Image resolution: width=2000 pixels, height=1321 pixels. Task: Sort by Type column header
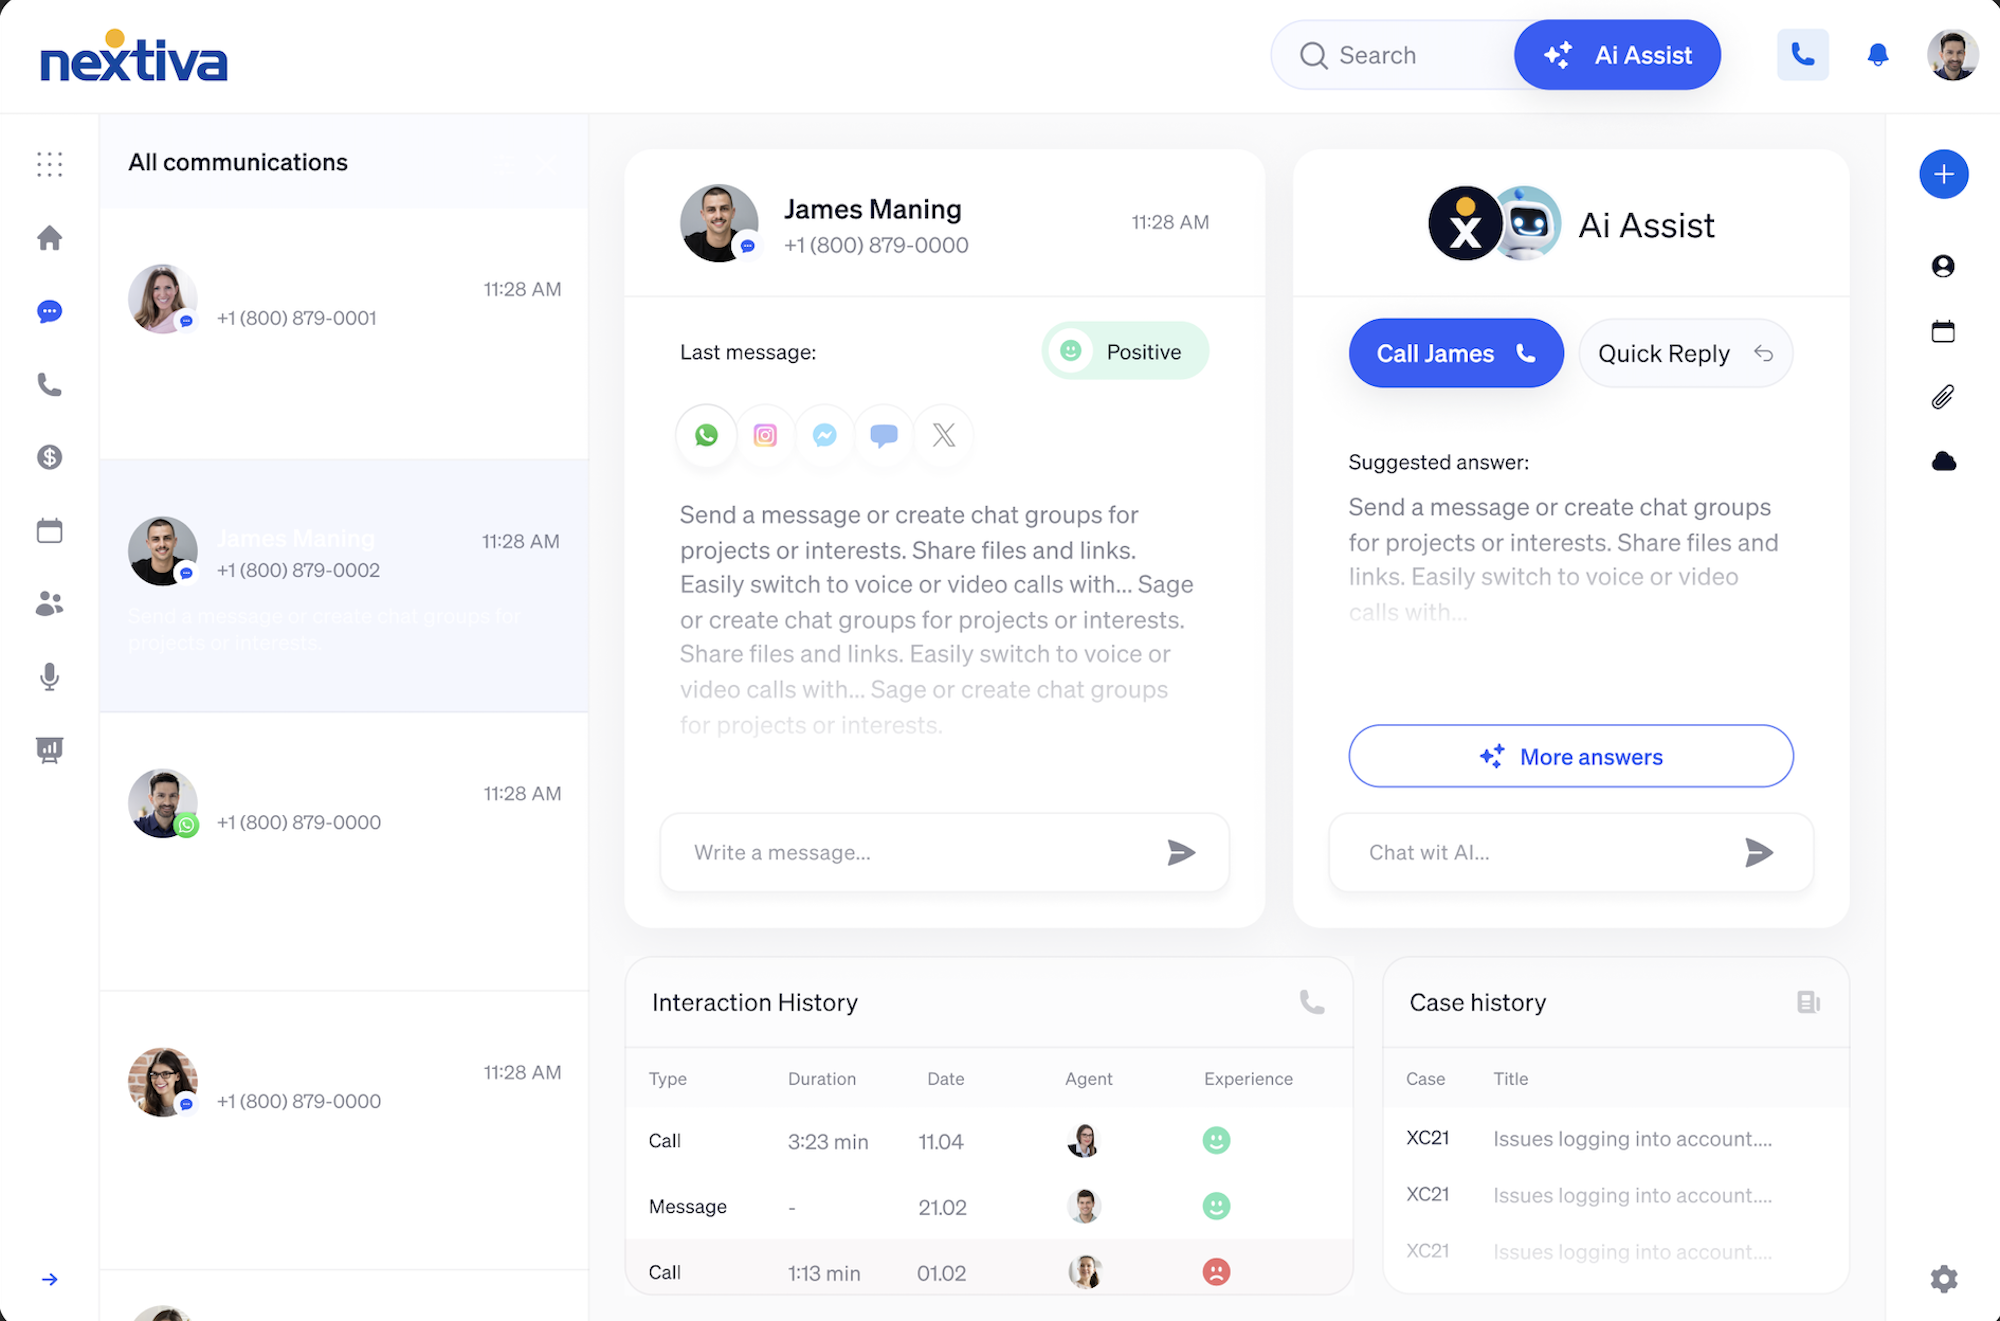[x=667, y=1079]
